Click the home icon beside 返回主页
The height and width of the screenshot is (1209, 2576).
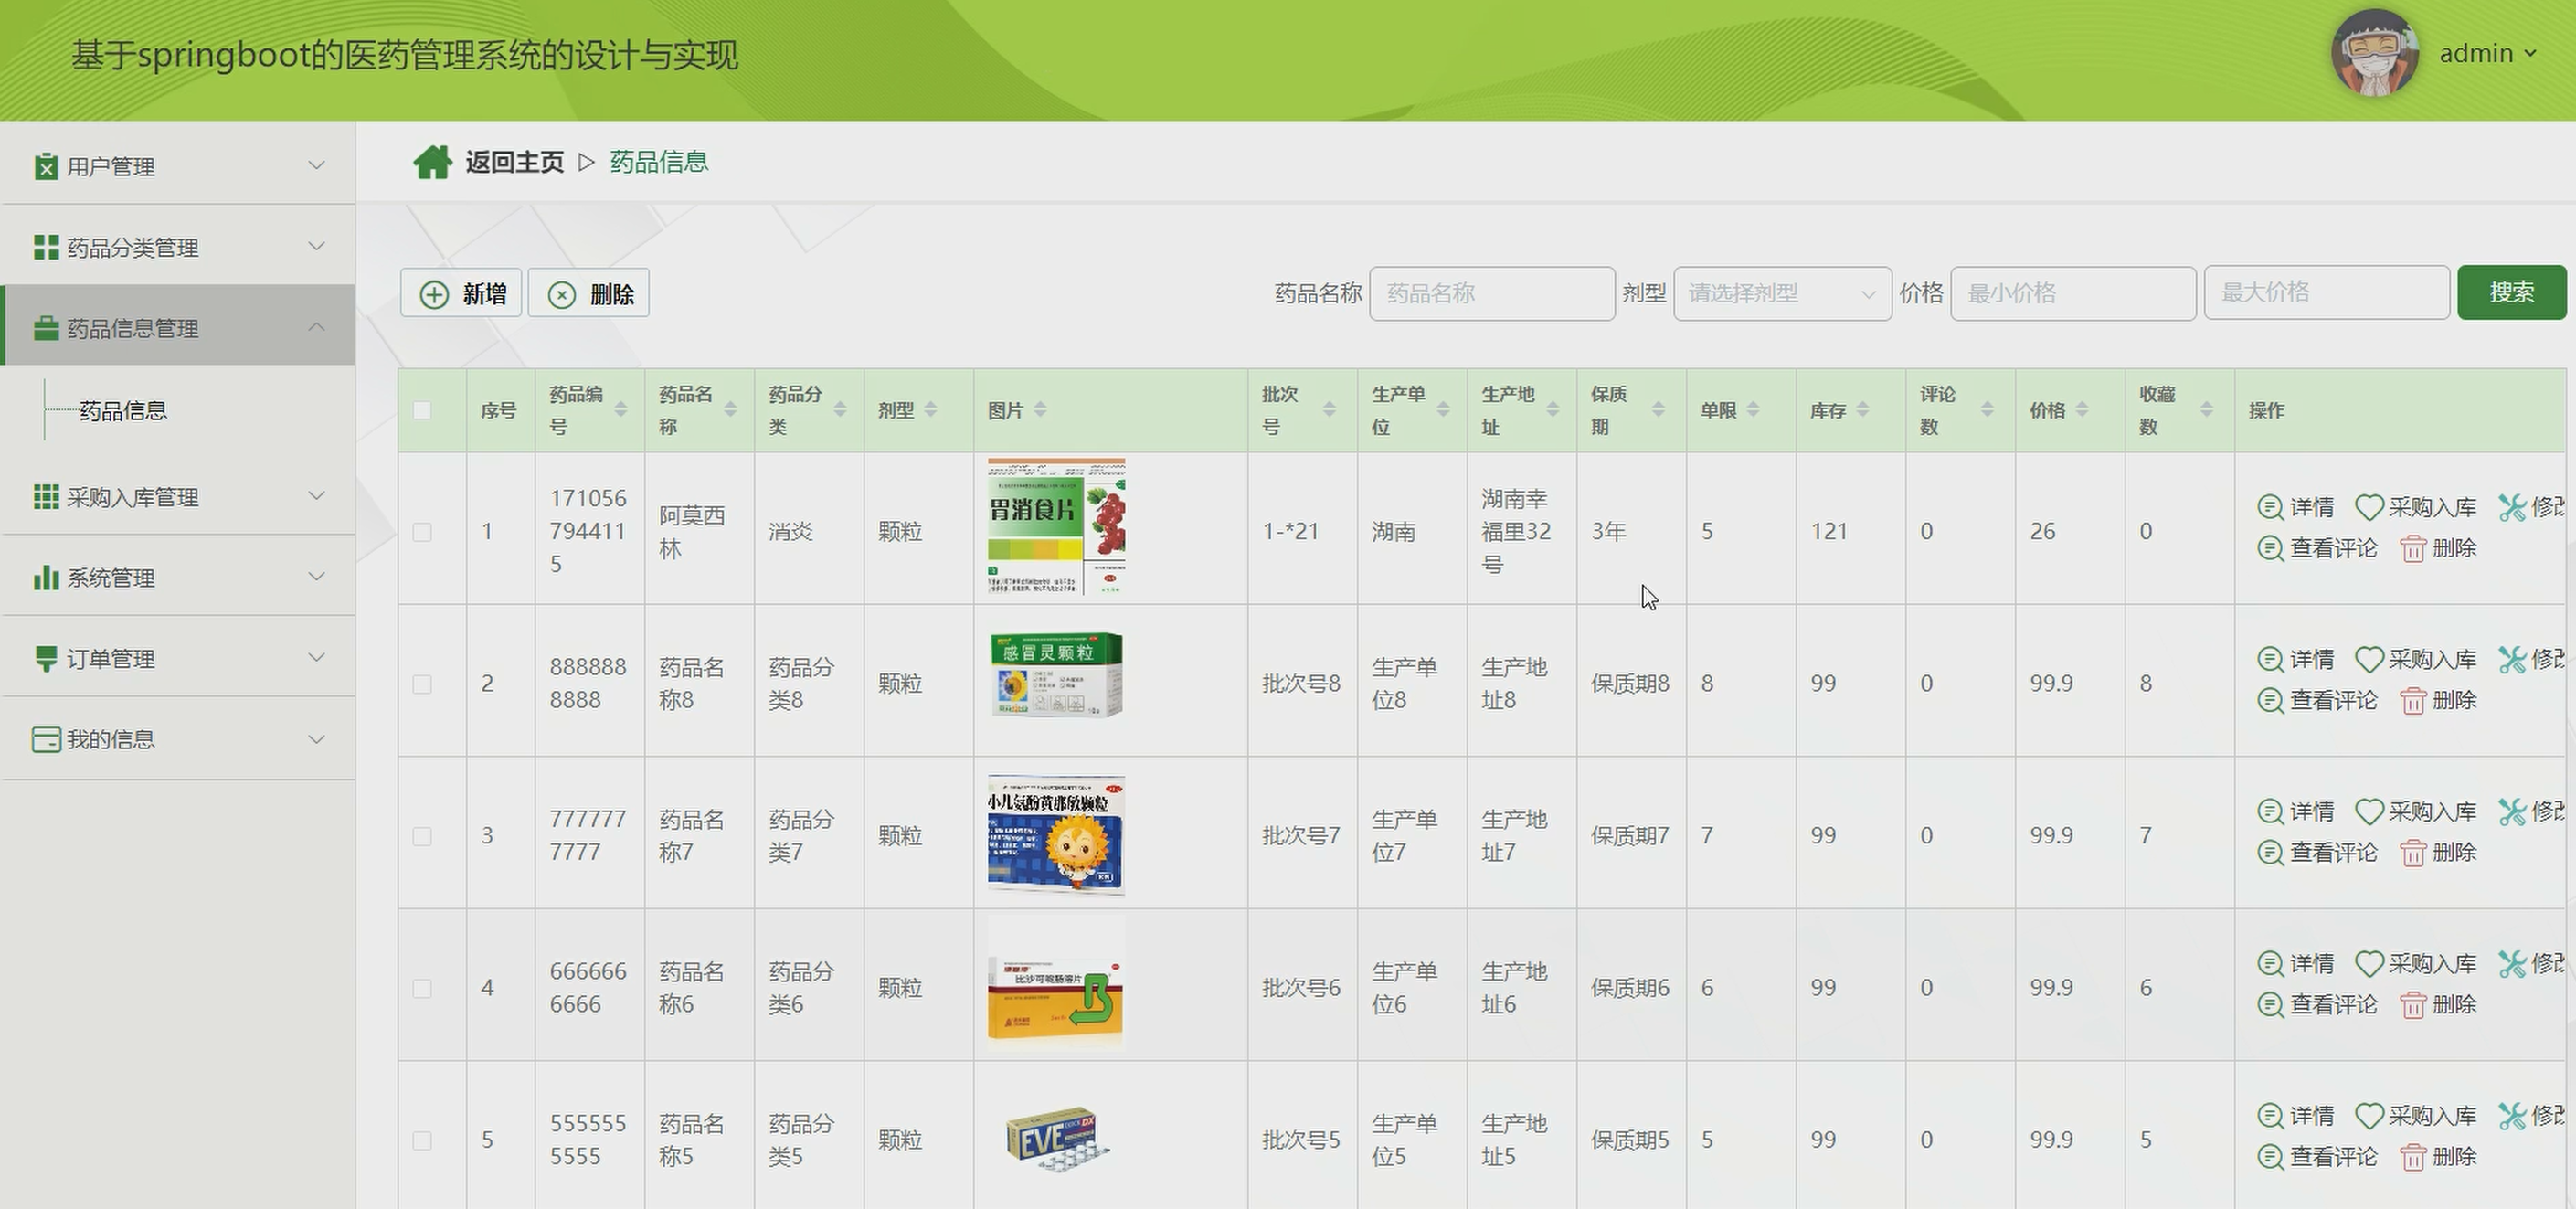pyautogui.click(x=432, y=162)
